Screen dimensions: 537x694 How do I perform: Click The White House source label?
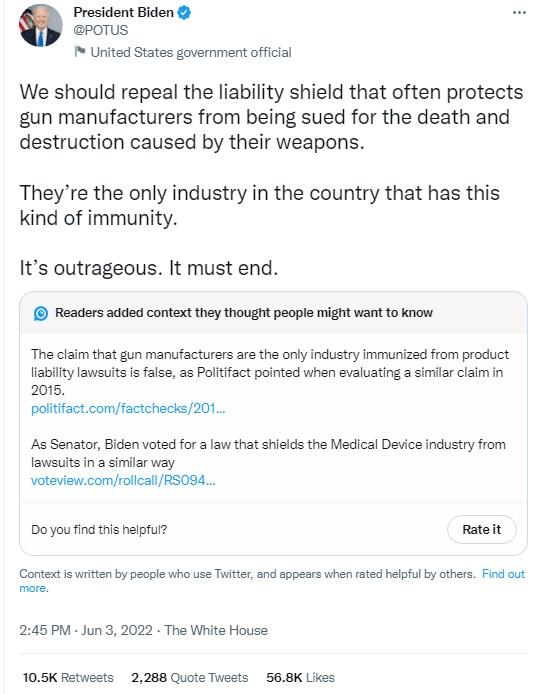pyautogui.click(x=216, y=630)
